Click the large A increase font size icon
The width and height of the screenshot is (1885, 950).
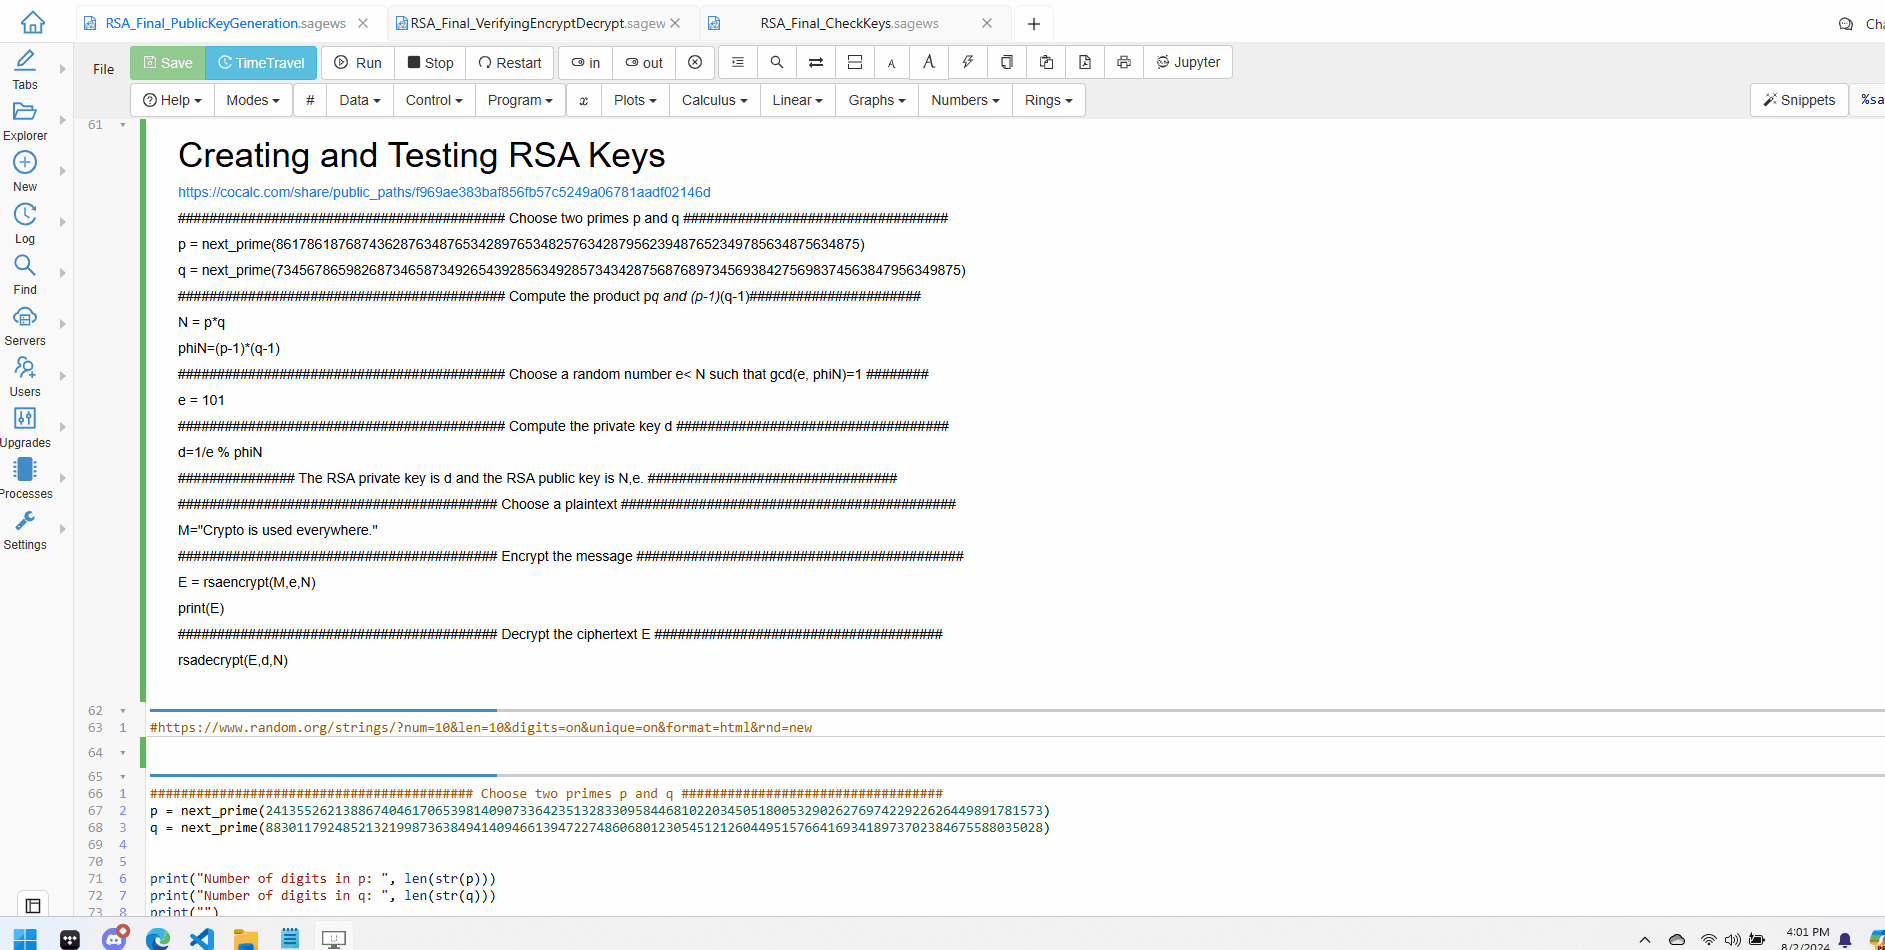click(929, 63)
